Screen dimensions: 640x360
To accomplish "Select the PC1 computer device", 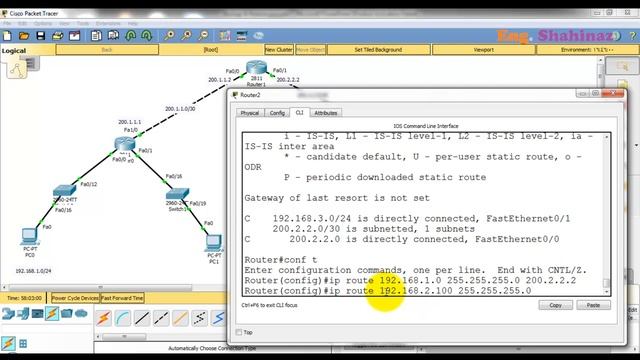I will [214, 243].
